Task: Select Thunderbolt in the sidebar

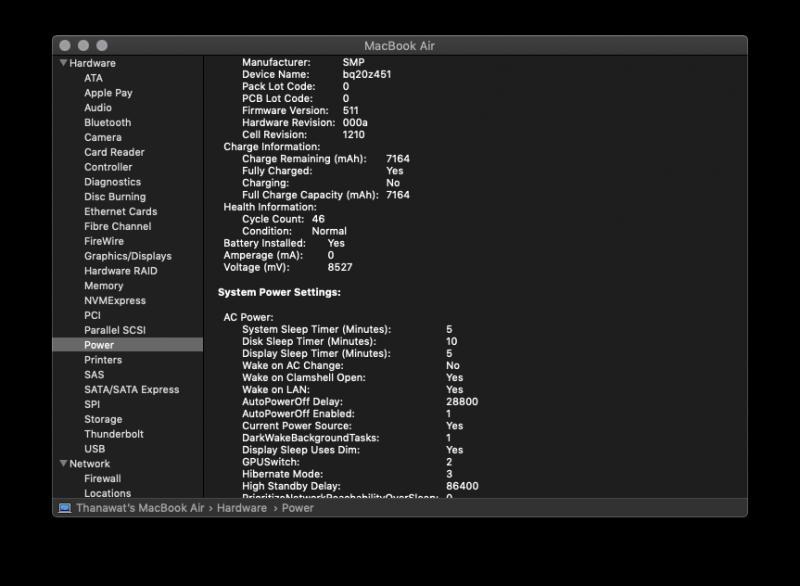Action: pyautogui.click(x=114, y=434)
